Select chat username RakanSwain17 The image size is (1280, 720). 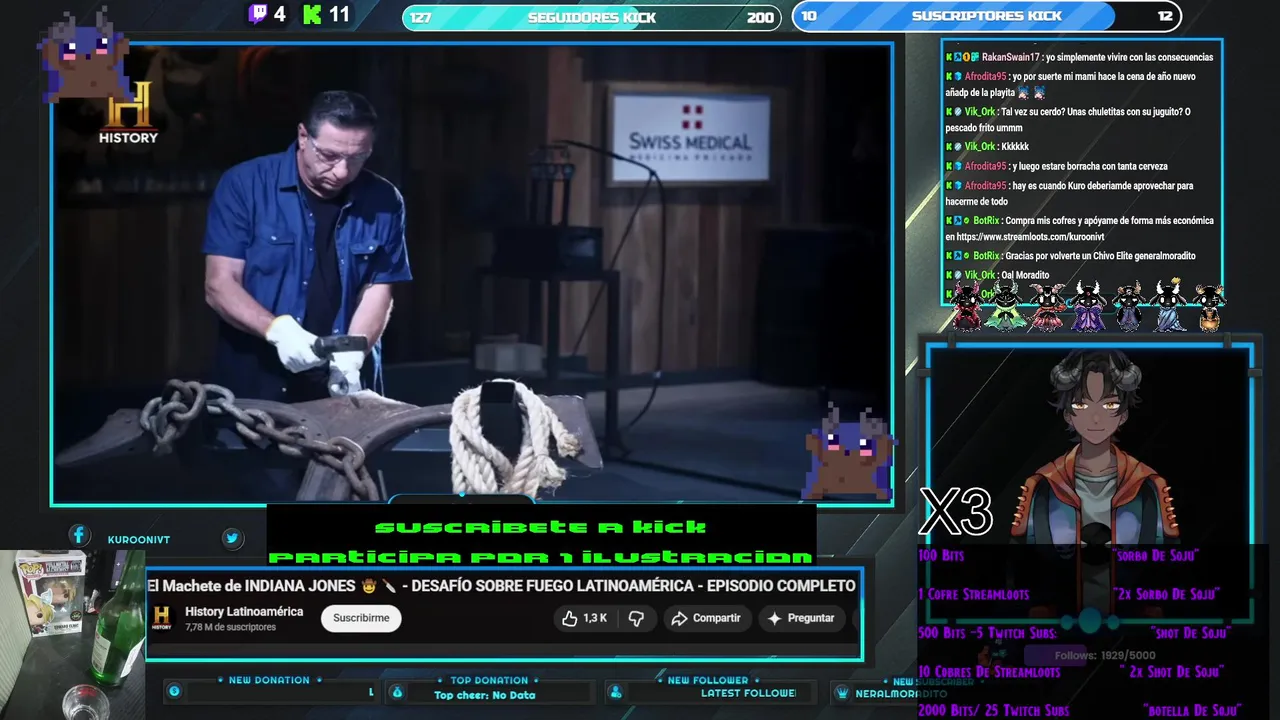point(1010,57)
